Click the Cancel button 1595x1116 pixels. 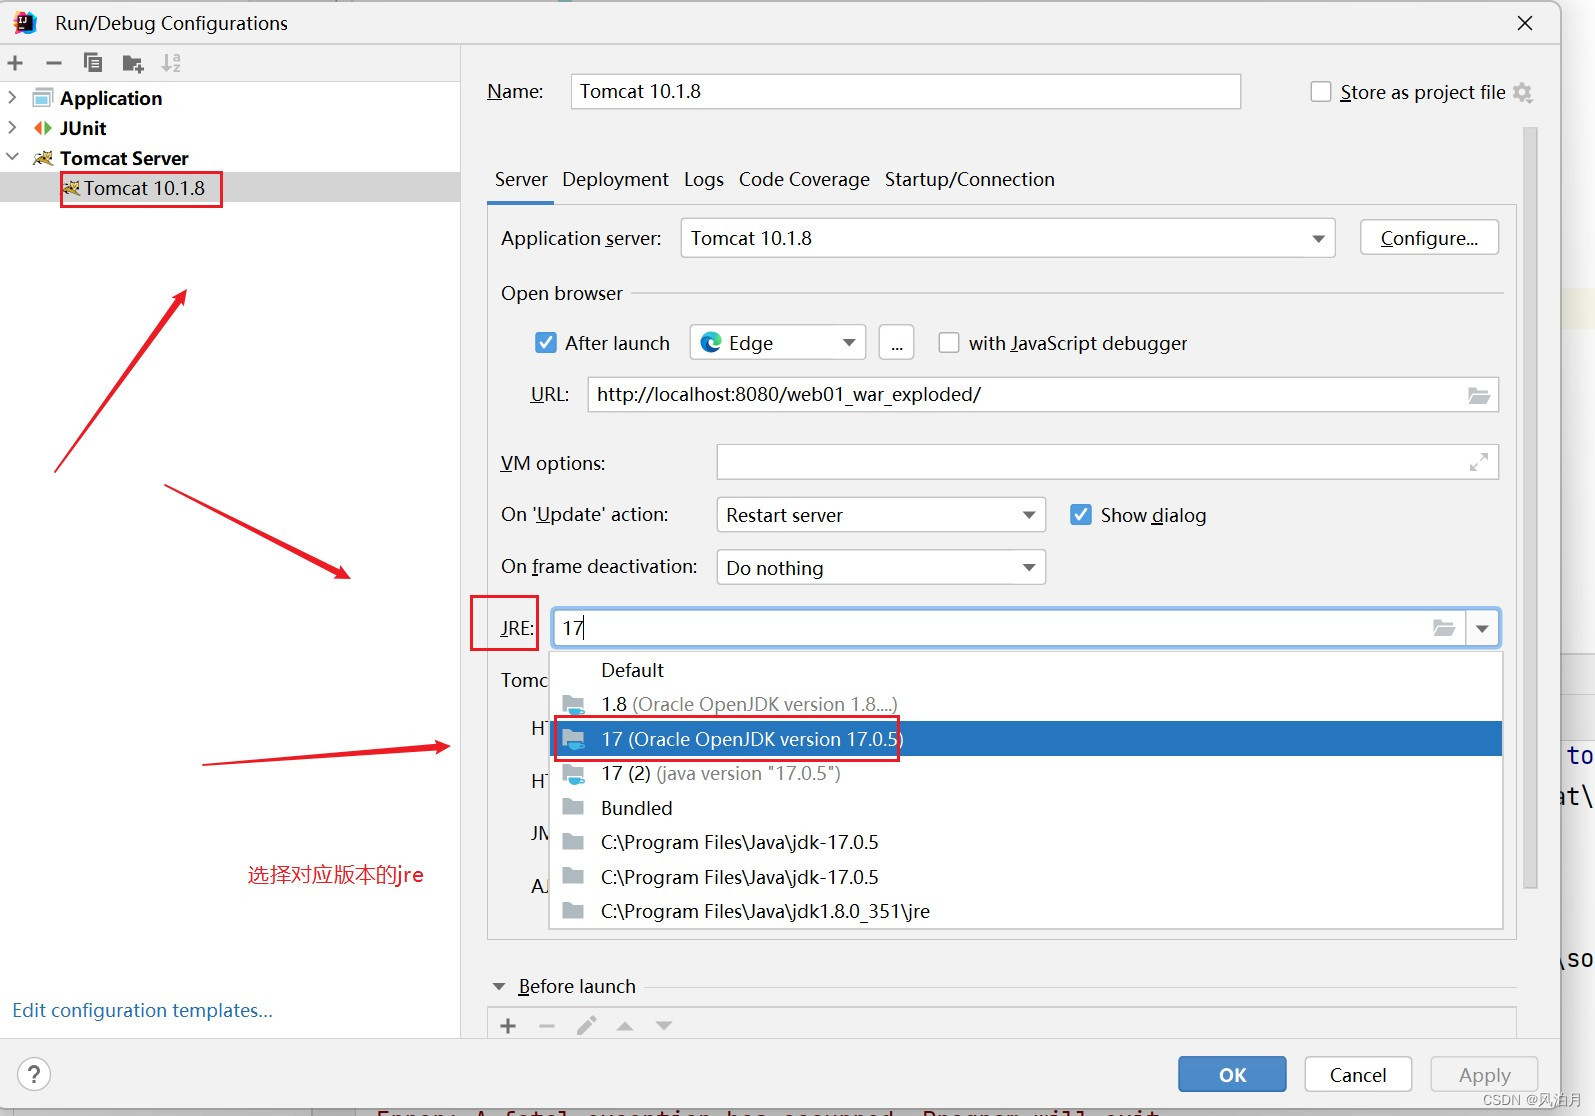coord(1358,1075)
